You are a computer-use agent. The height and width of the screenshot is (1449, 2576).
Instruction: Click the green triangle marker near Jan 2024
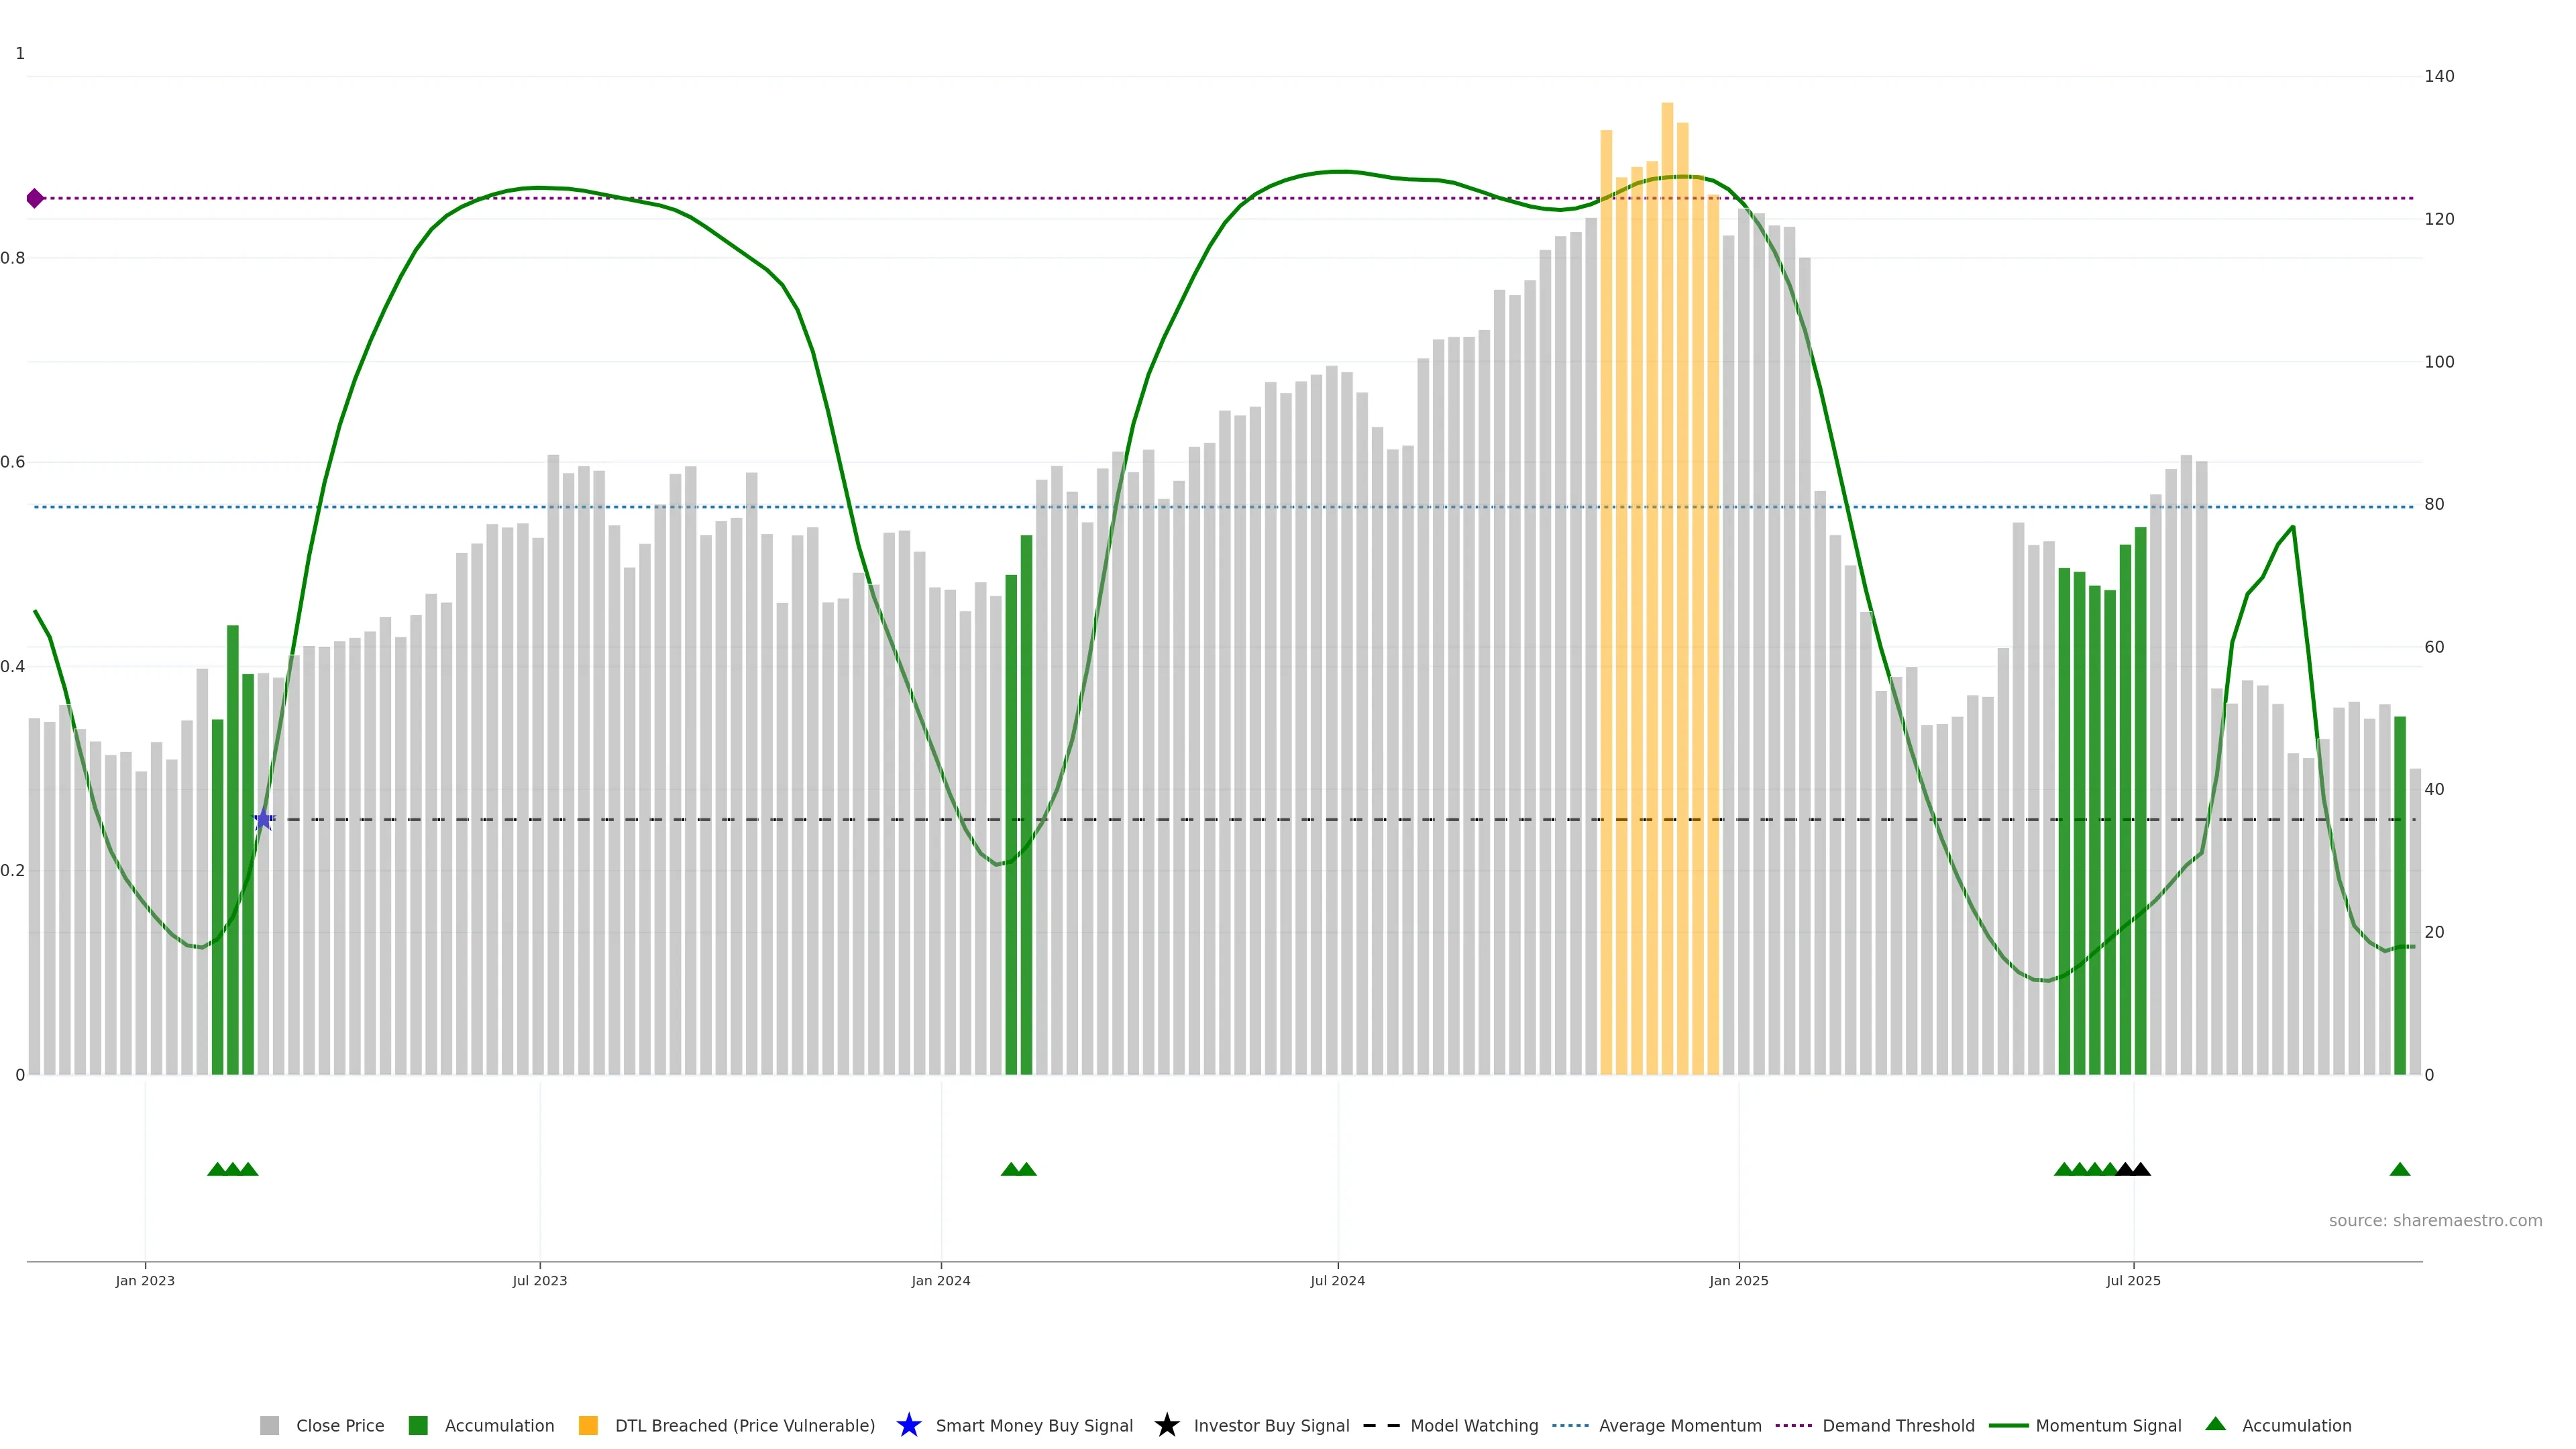point(1011,1169)
